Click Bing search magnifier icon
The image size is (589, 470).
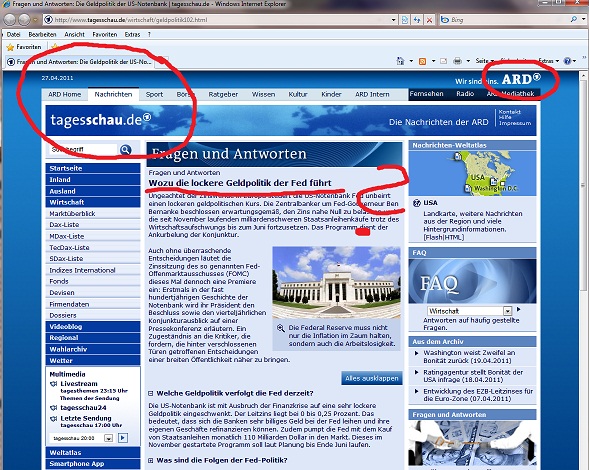coord(574,20)
